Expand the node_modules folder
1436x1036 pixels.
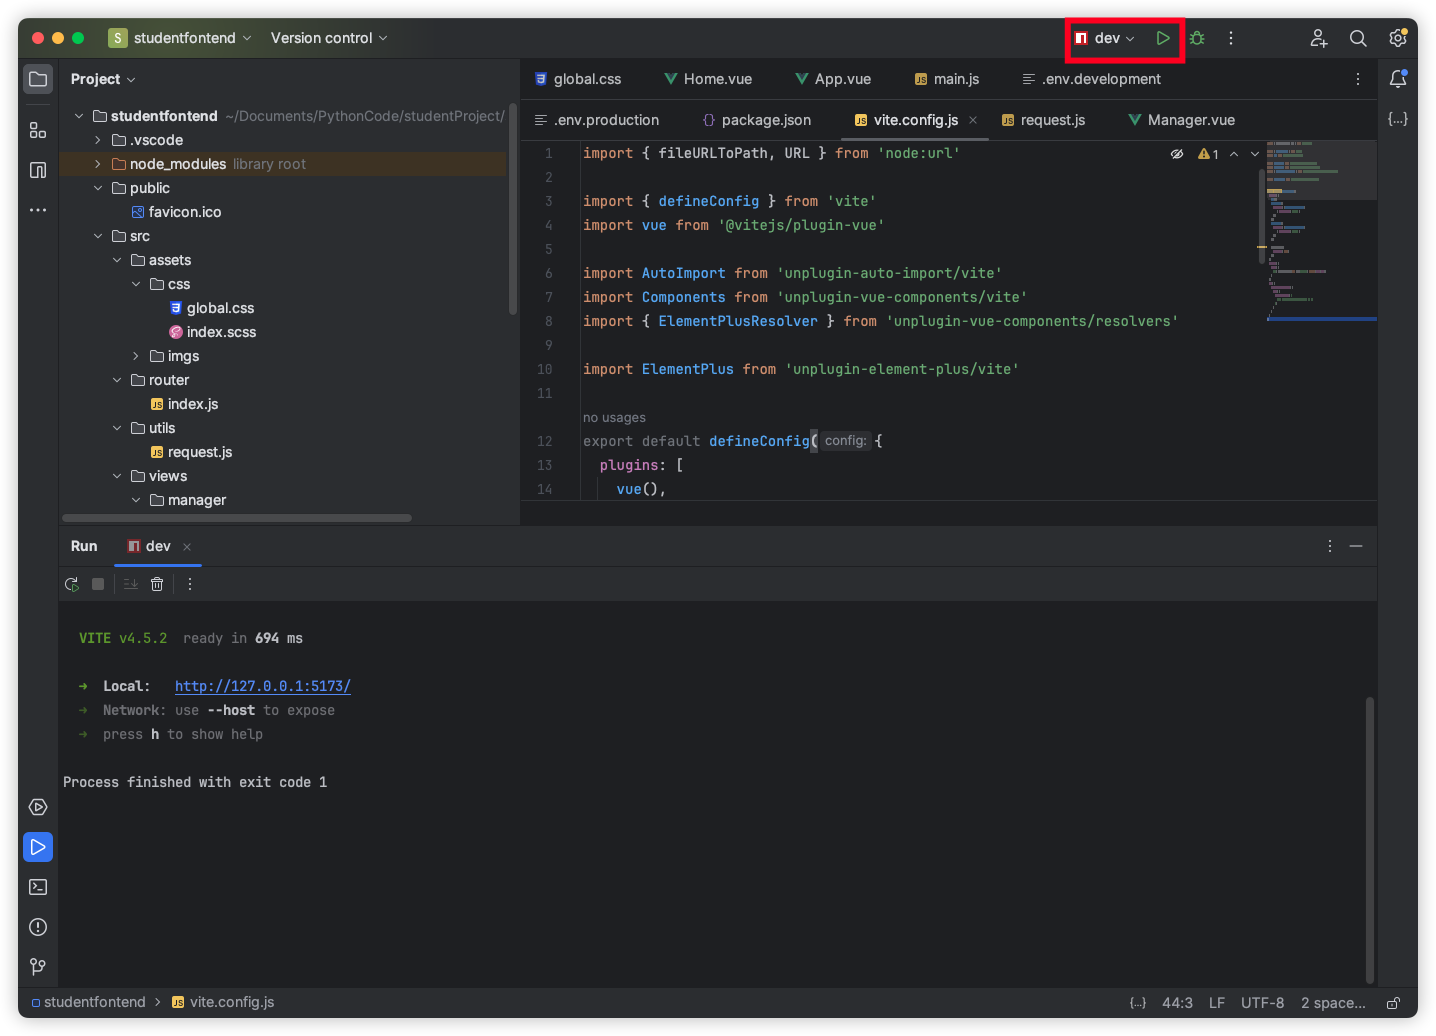click(x=98, y=164)
